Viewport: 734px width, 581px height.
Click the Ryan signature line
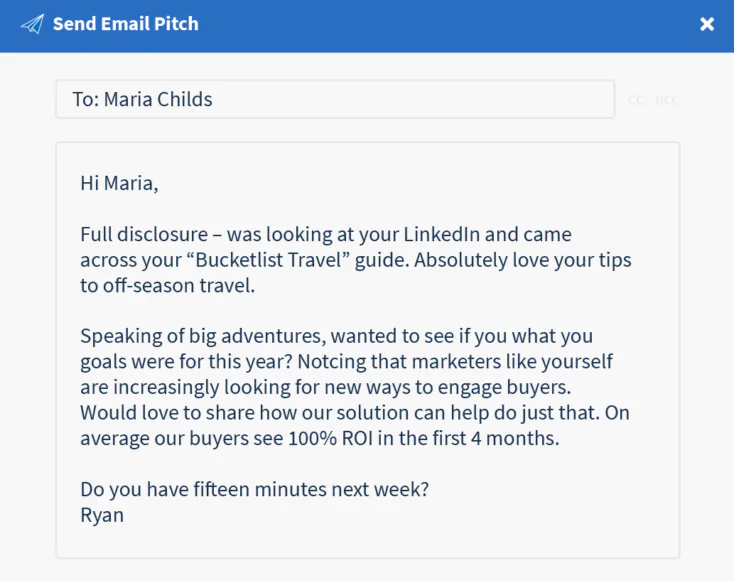pos(102,515)
